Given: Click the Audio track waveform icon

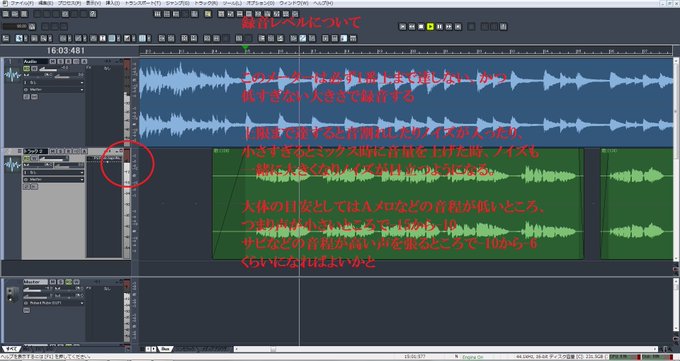Looking at the screenshot, I should coord(13,75).
